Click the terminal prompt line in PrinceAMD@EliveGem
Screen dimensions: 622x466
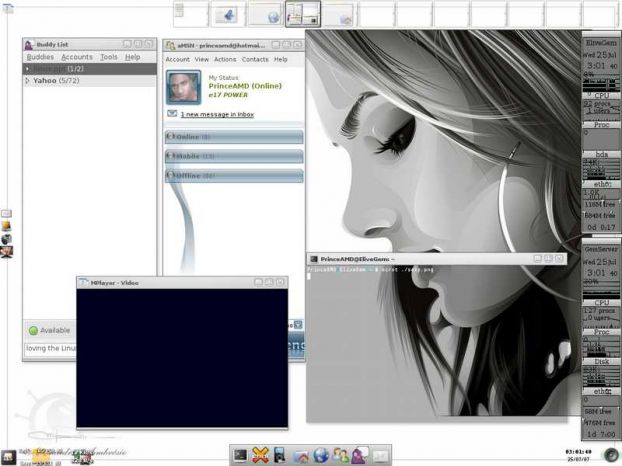(371, 270)
